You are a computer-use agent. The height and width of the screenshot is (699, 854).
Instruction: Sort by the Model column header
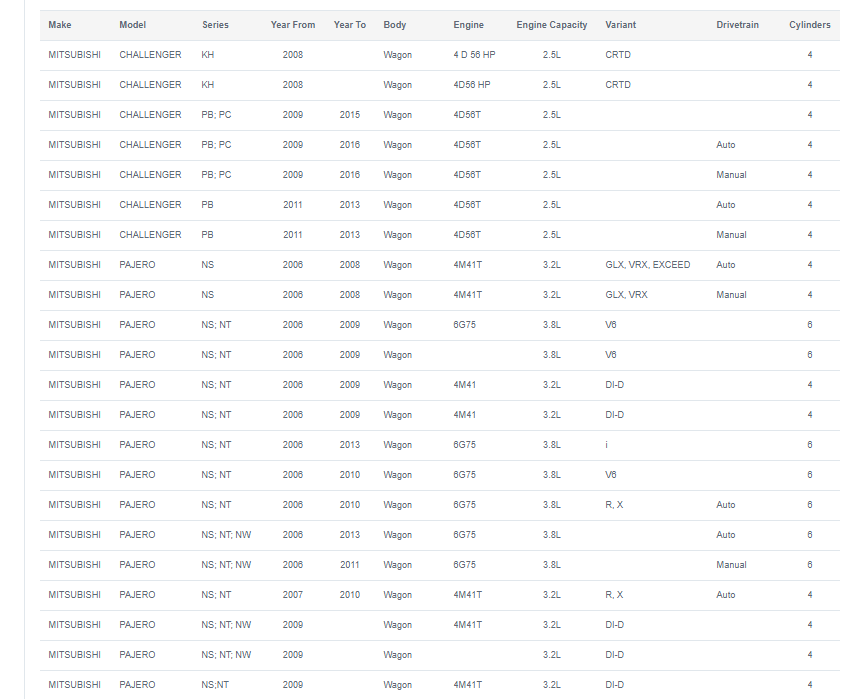tap(132, 25)
